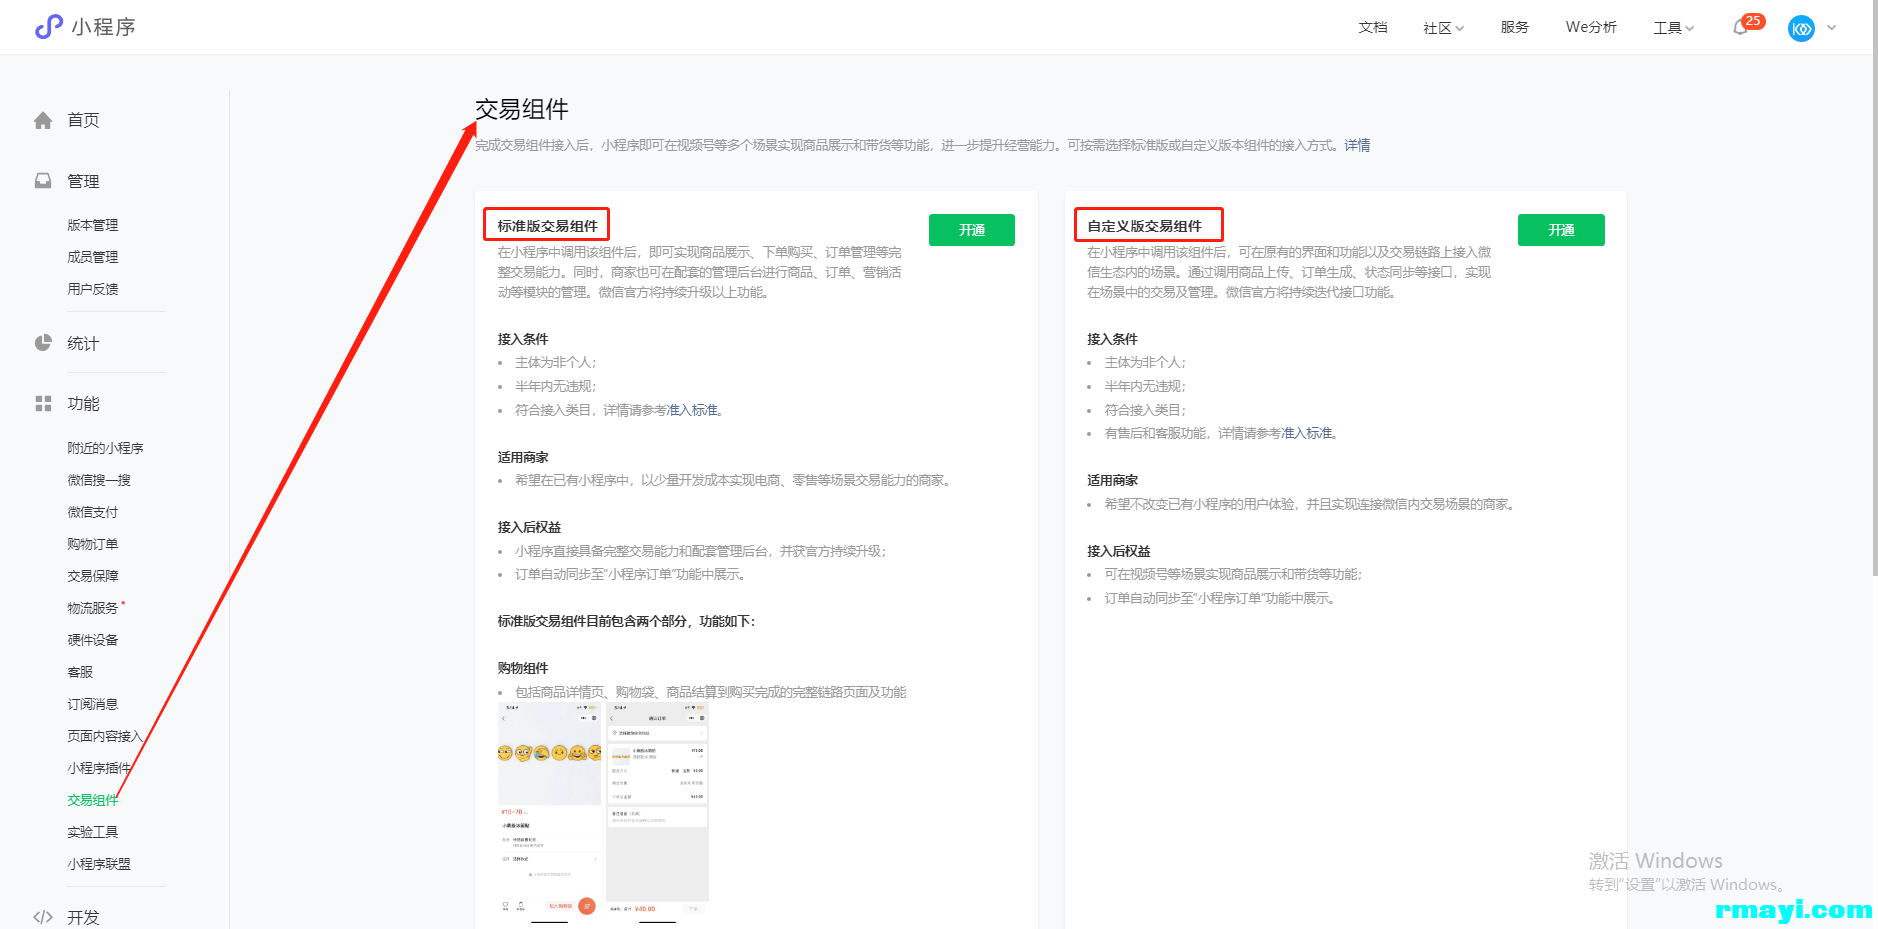Go to 首页 in the sidebar

pyautogui.click(x=83, y=120)
